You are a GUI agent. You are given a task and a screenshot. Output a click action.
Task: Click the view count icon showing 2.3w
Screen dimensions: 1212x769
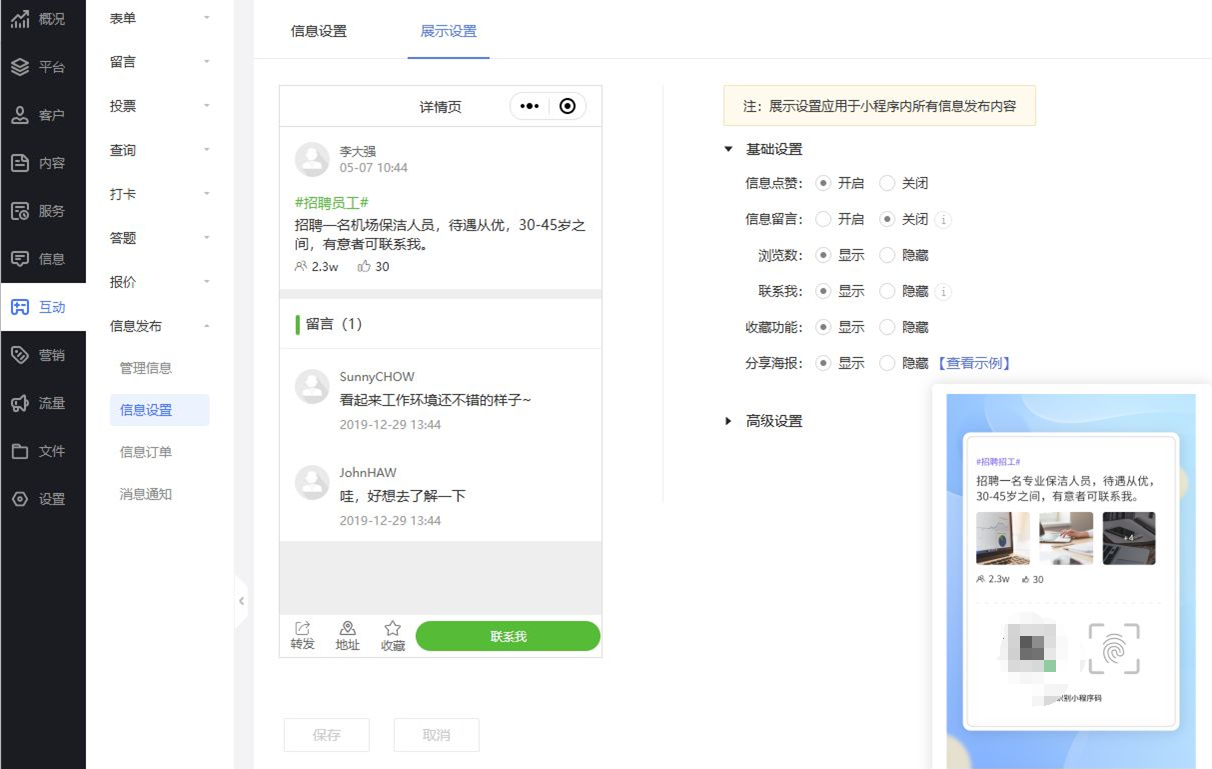click(x=301, y=267)
